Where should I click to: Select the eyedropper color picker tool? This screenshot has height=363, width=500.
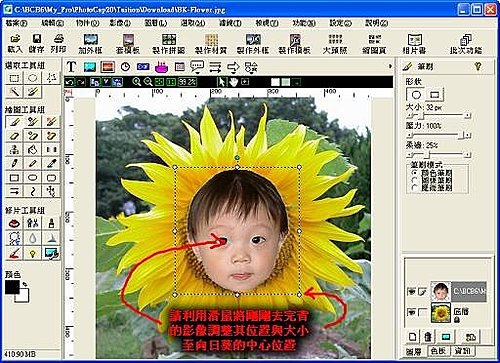click(x=51, y=163)
